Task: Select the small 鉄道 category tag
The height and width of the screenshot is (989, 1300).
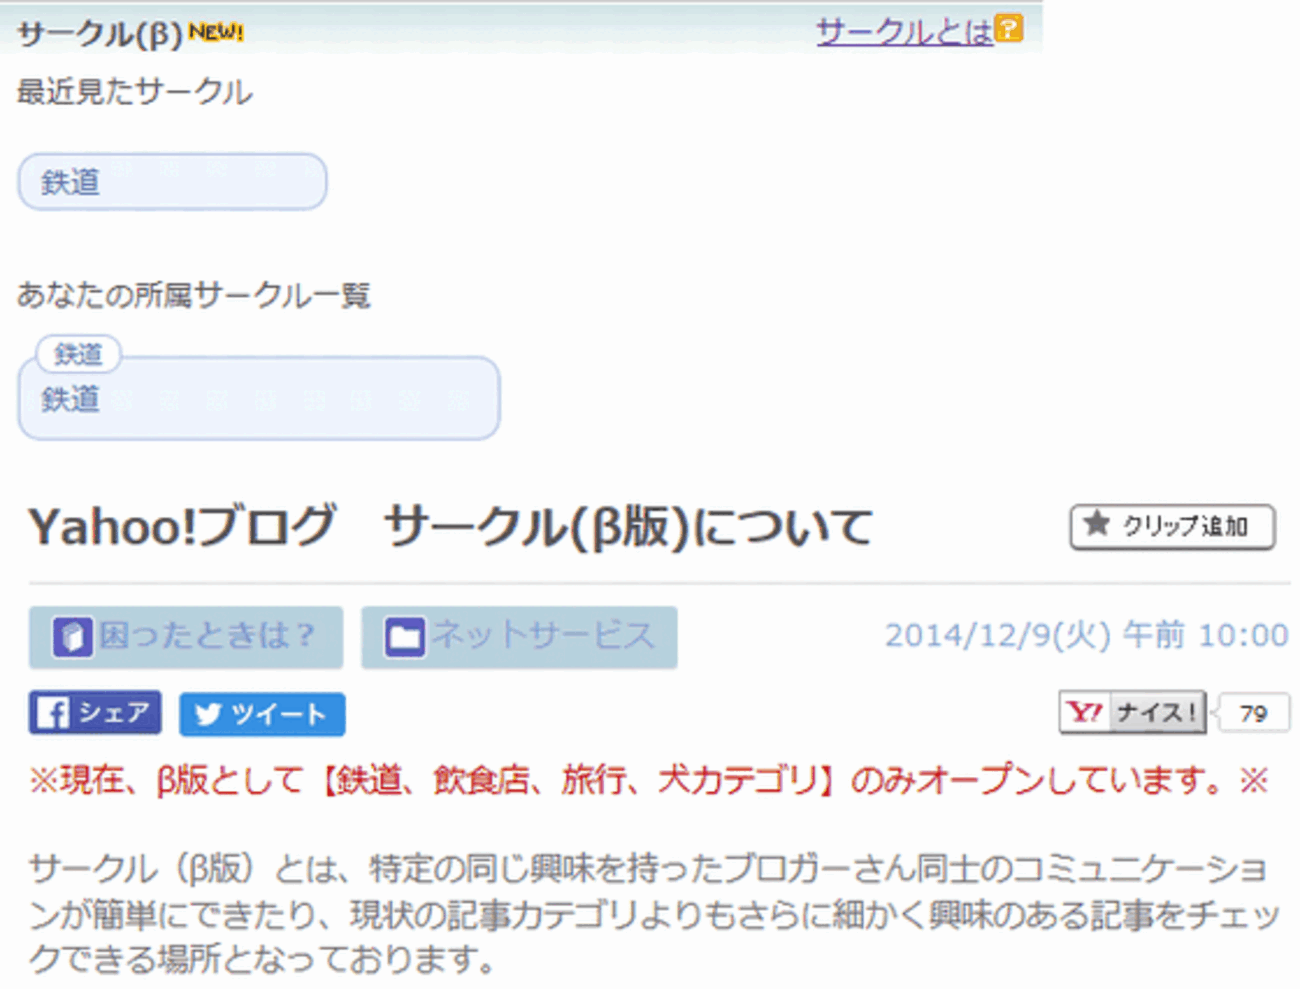Action: (x=78, y=354)
